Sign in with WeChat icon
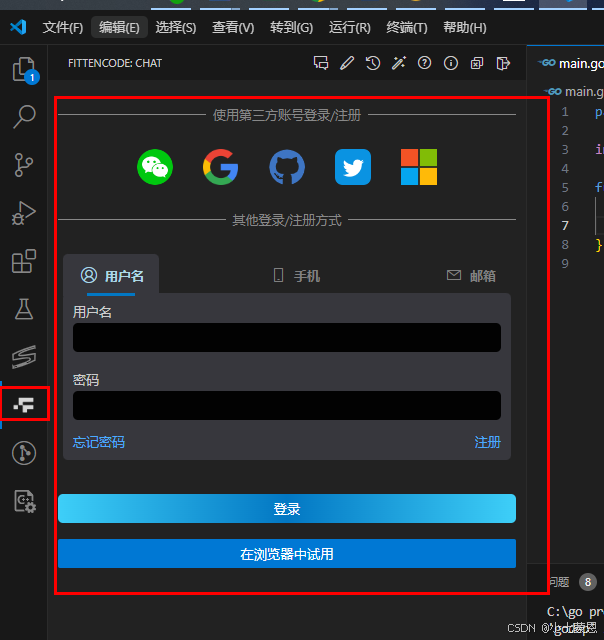The image size is (604, 640). [x=155, y=167]
